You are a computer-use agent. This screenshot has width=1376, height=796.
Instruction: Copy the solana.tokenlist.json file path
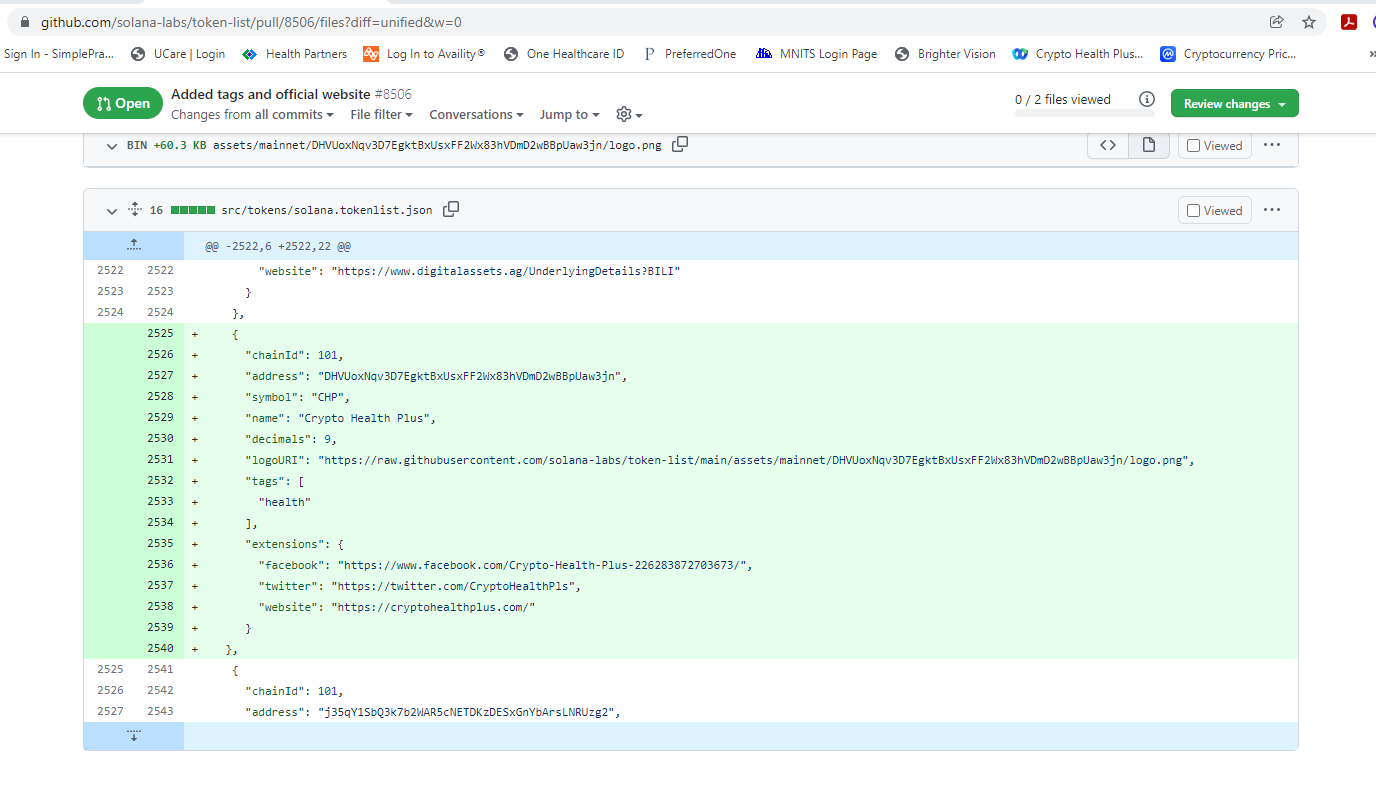coord(451,210)
